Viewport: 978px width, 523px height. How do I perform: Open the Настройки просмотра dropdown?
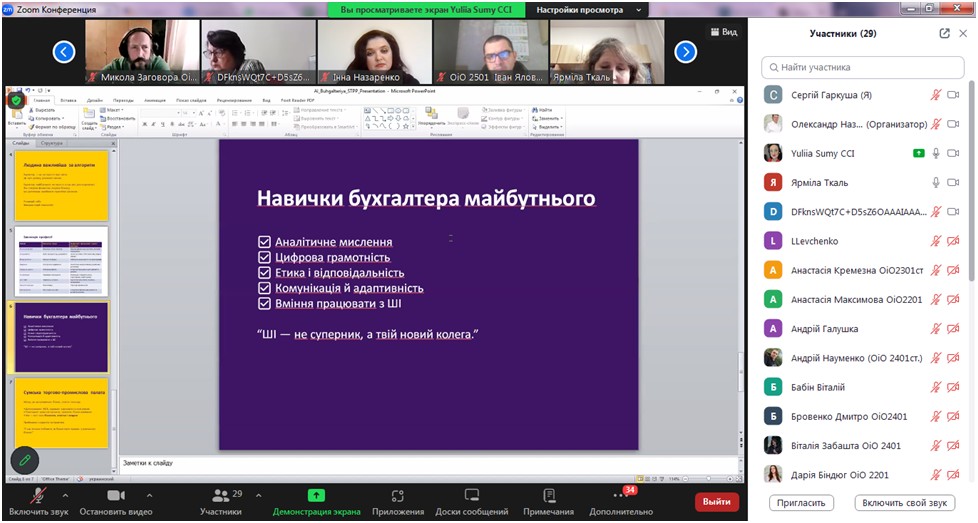click(587, 10)
